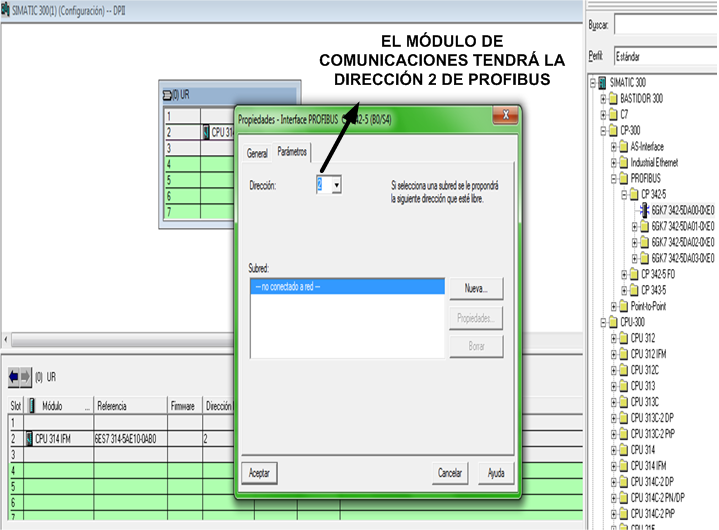Click the CP 343-5 folder icon
Screen dimensions: 719x530
point(634,290)
